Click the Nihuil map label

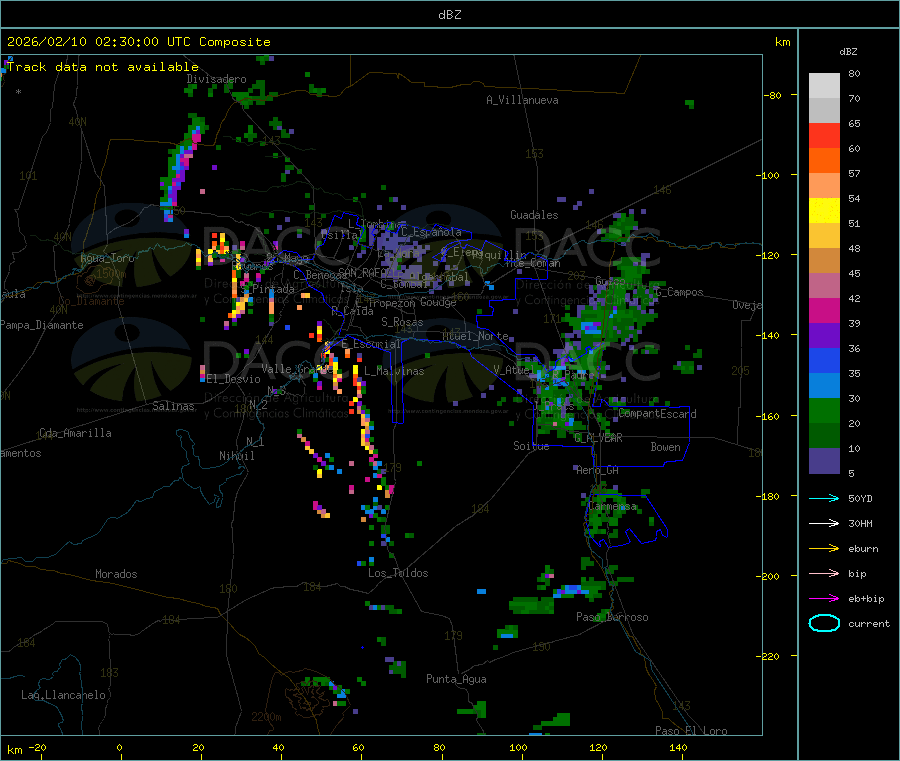[236, 456]
